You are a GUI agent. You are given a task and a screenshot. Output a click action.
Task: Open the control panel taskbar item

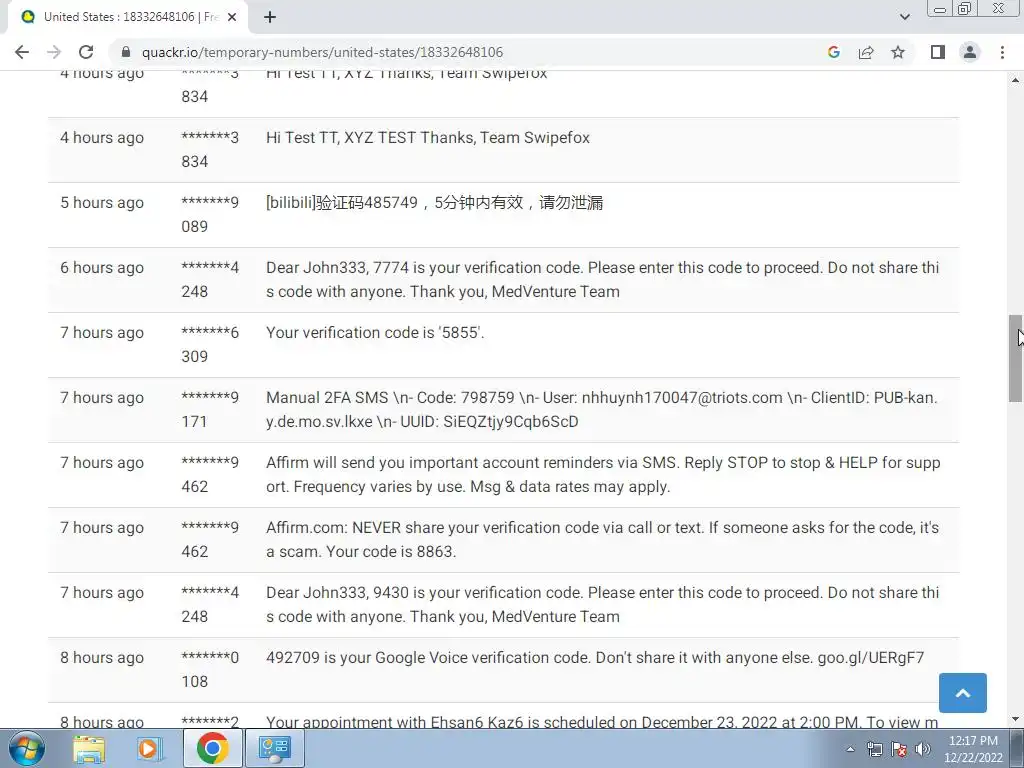[x=274, y=748]
